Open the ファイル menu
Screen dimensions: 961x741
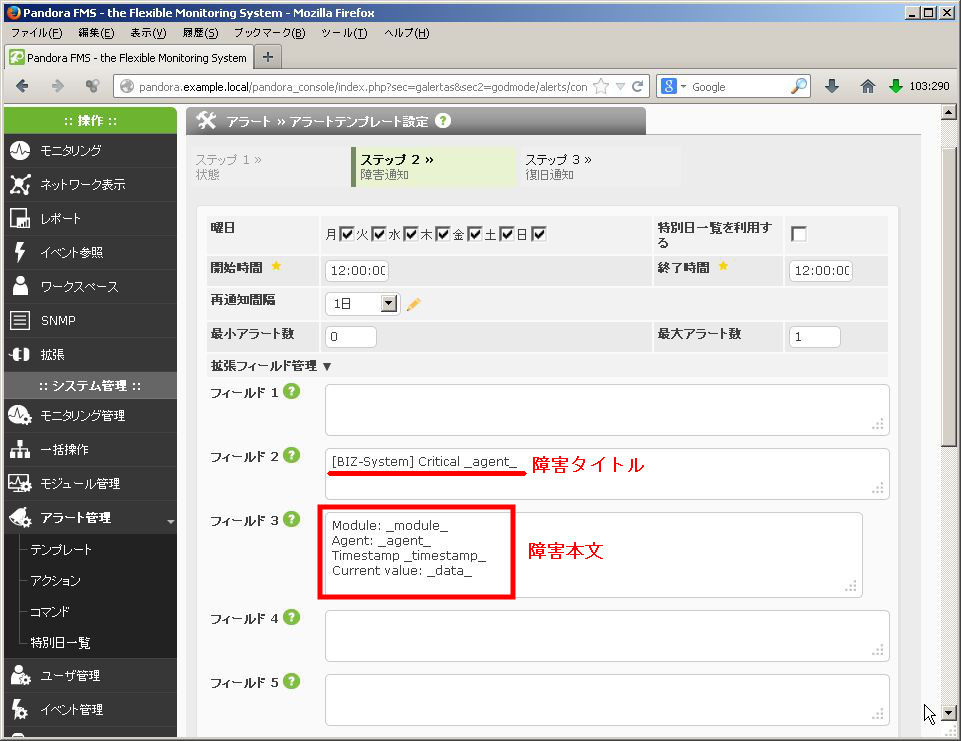(x=36, y=33)
